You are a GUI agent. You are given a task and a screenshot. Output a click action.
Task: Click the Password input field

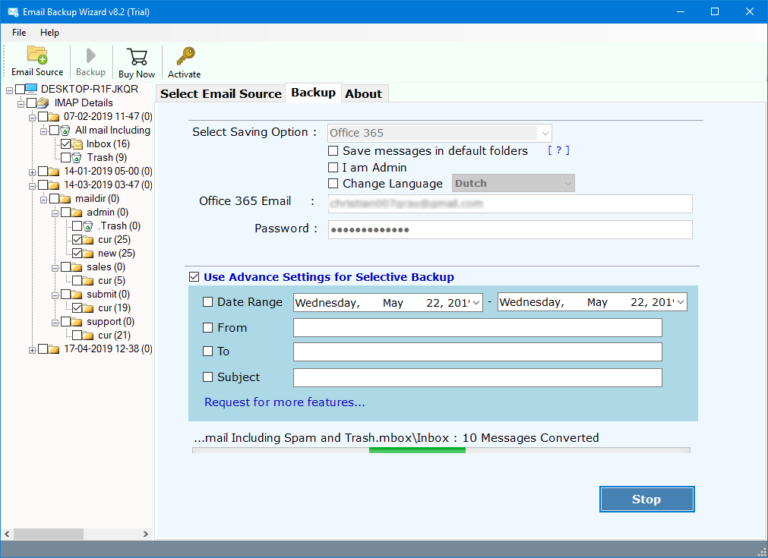pyautogui.click(x=510, y=230)
